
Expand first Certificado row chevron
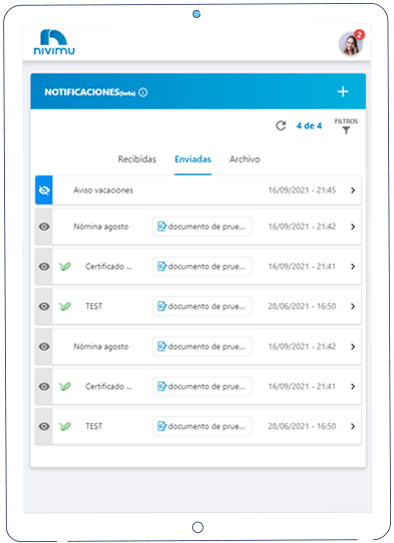click(353, 266)
